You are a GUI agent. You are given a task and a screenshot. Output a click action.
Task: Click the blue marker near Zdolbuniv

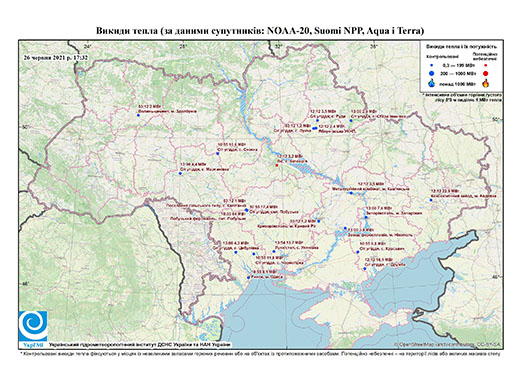point(138,115)
